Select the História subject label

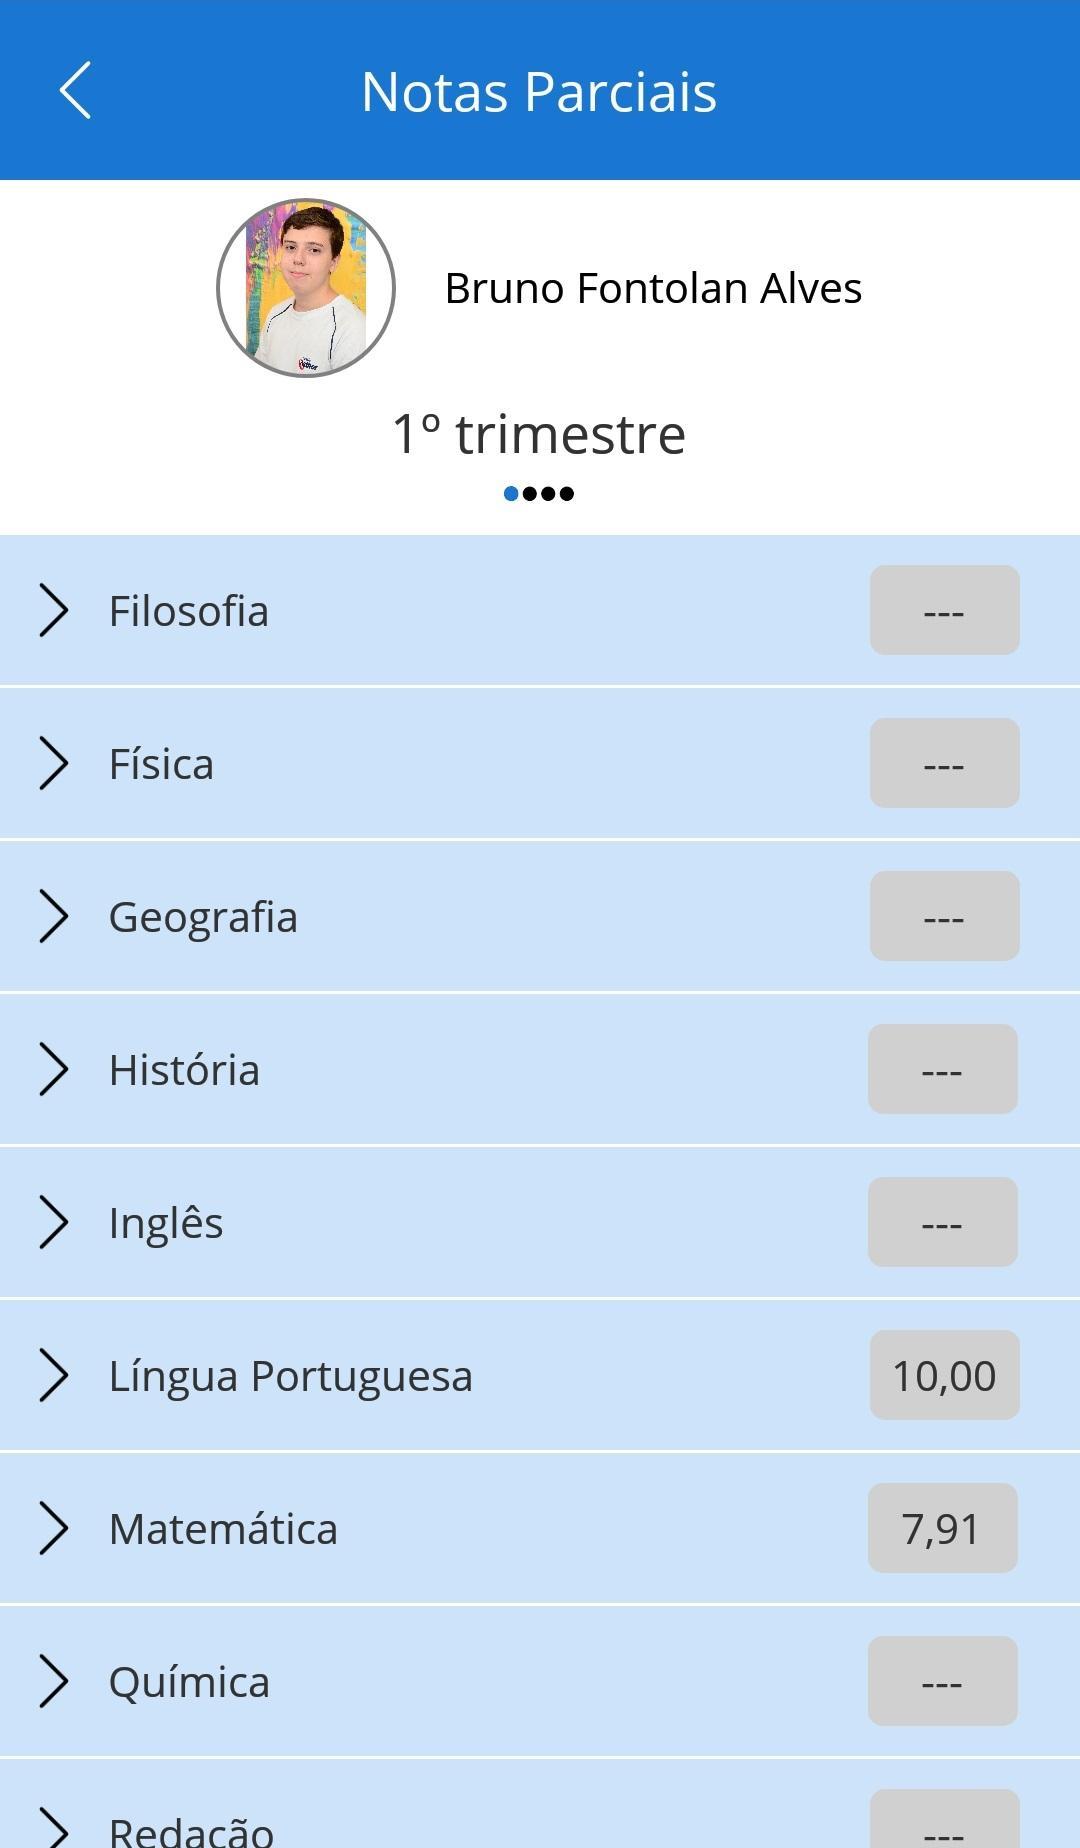click(184, 1070)
